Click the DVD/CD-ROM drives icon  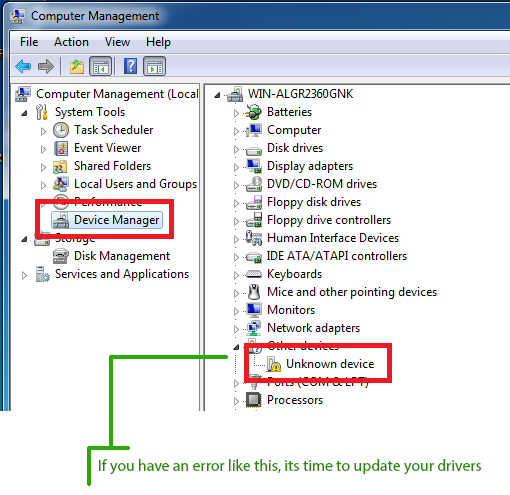coord(254,184)
